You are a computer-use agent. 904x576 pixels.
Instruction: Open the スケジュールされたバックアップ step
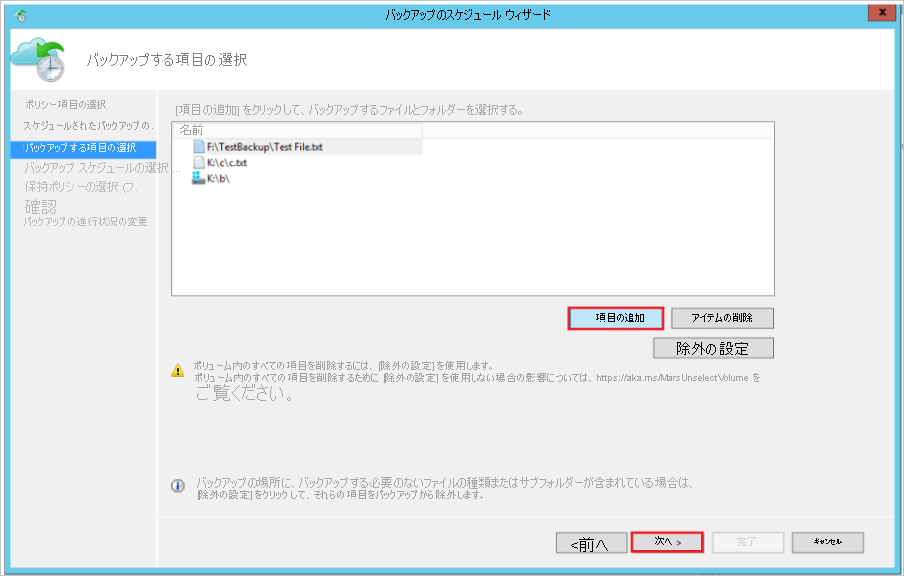88,126
